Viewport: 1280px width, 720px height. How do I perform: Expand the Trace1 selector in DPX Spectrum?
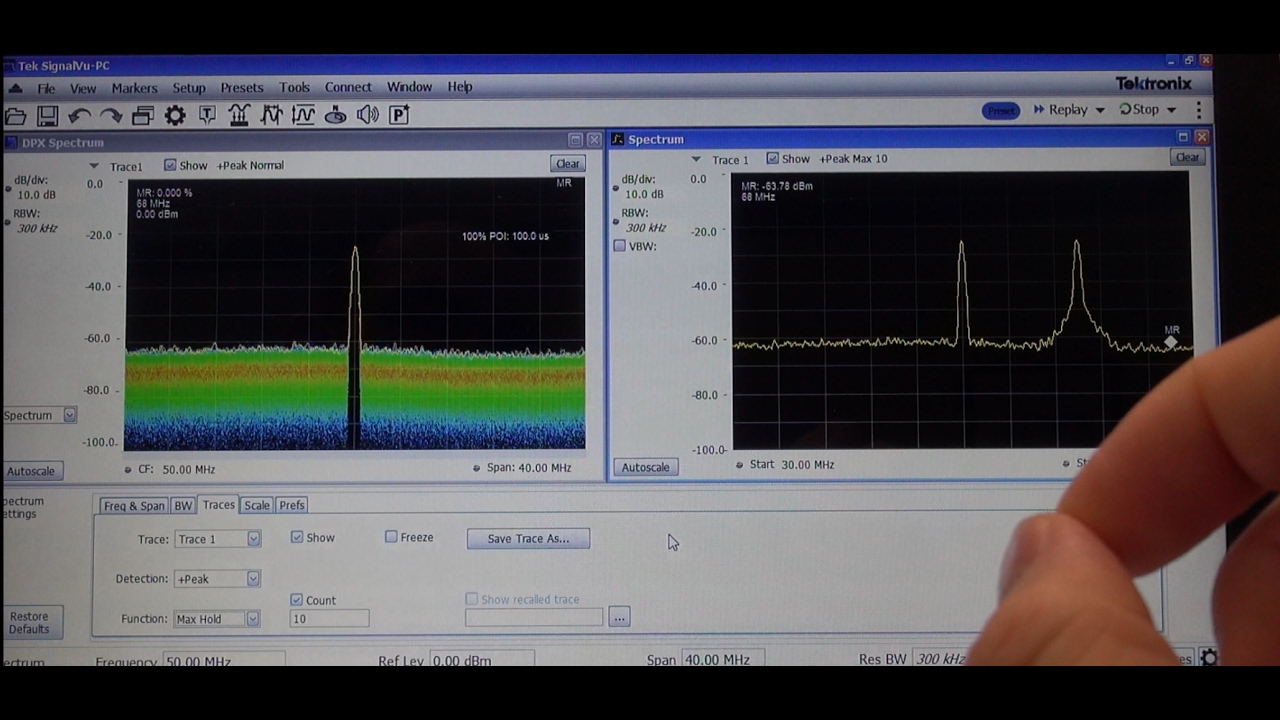click(x=94, y=166)
